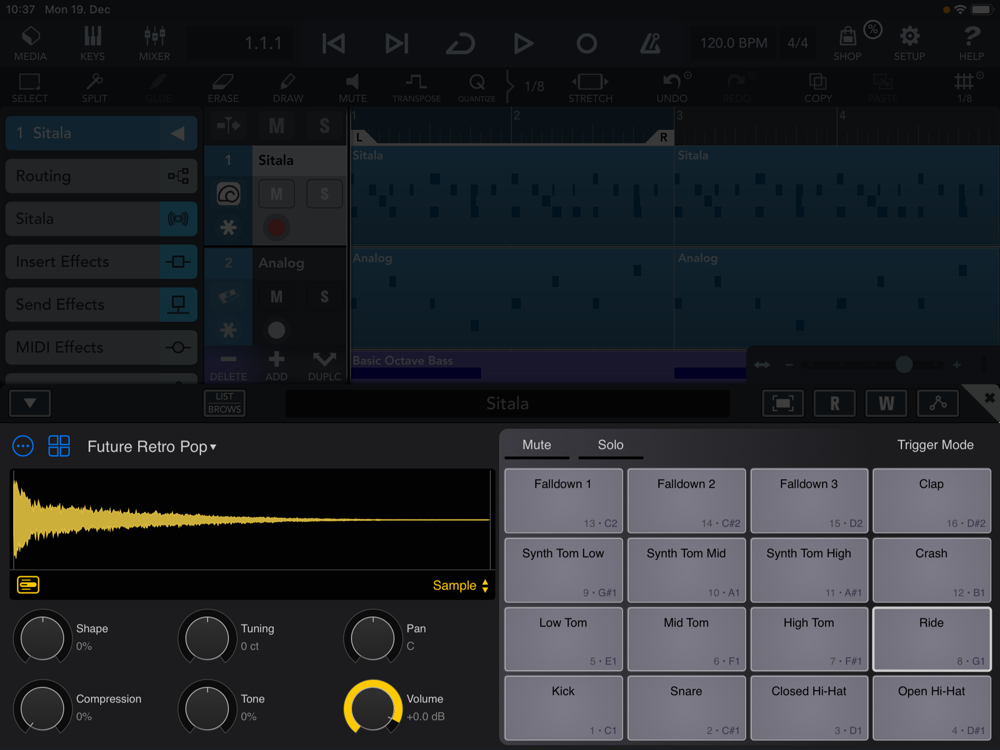This screenshot has width=1000, height=750.
Task: Open the Future Retro Pop kit dropdown
Action: point(152,446)
